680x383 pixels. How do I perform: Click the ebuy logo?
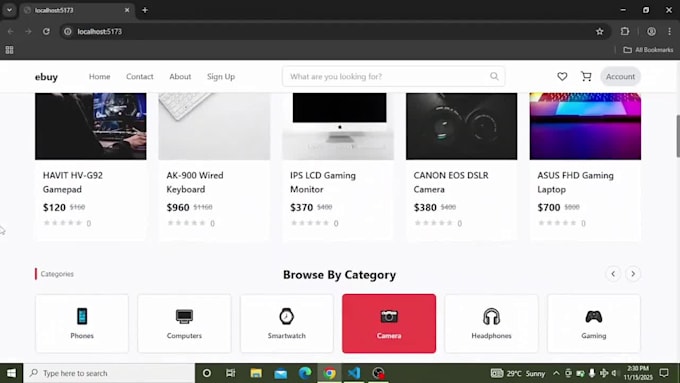coord(46,77)
